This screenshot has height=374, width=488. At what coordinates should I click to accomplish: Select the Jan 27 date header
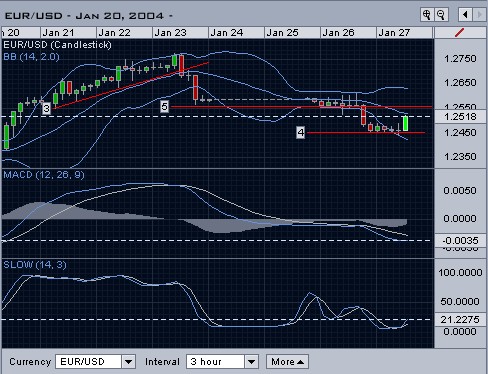(404, 33)
